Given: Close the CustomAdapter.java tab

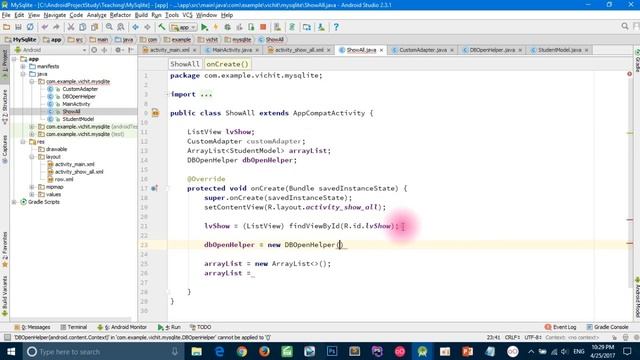Looking at the screenshot, I should click(452, 50).
